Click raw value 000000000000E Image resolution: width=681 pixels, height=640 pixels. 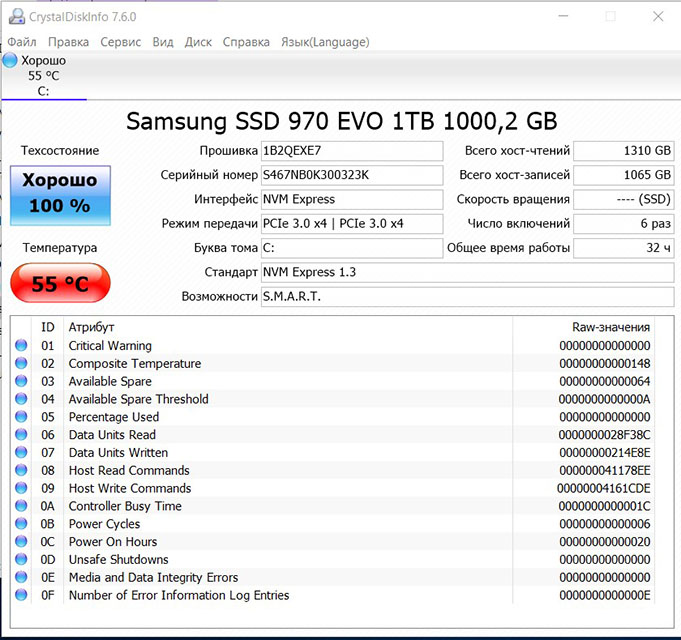pyautogui.click(x=605, y=595)
